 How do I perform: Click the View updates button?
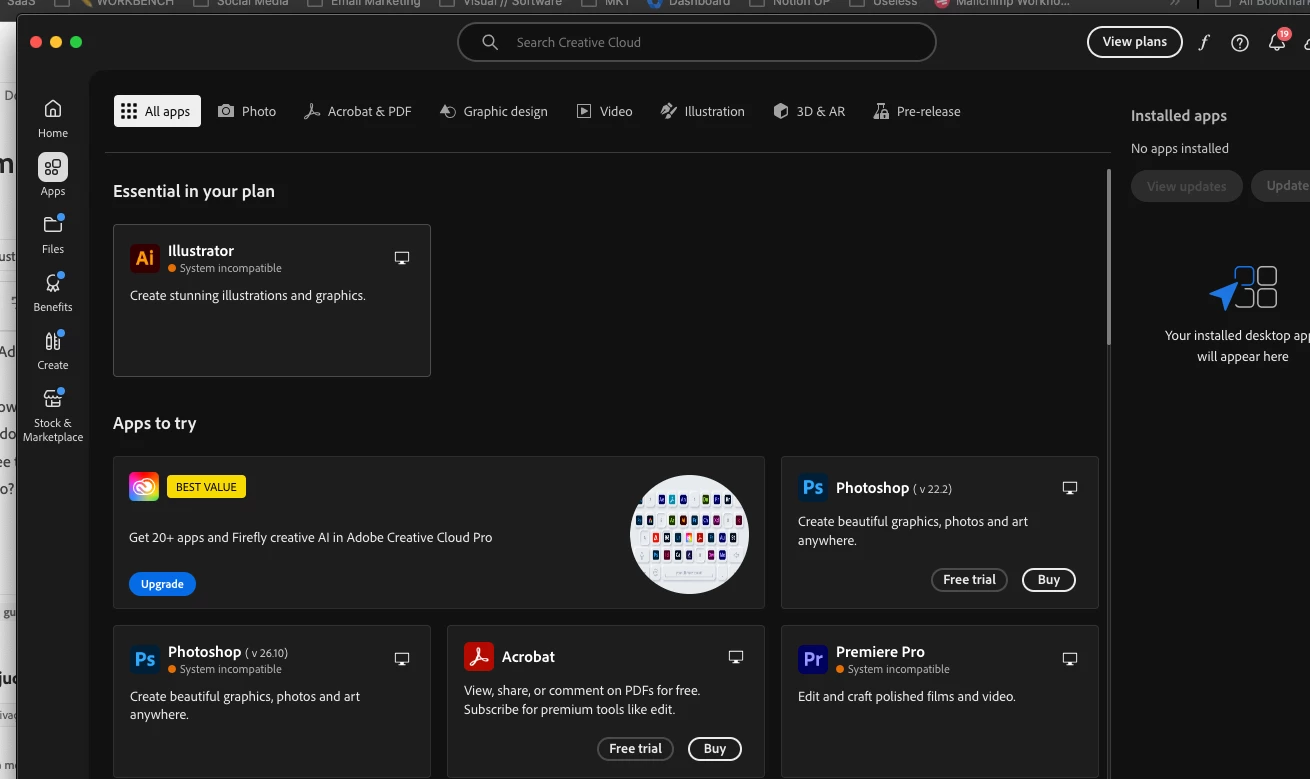[x=1187, y=186]
